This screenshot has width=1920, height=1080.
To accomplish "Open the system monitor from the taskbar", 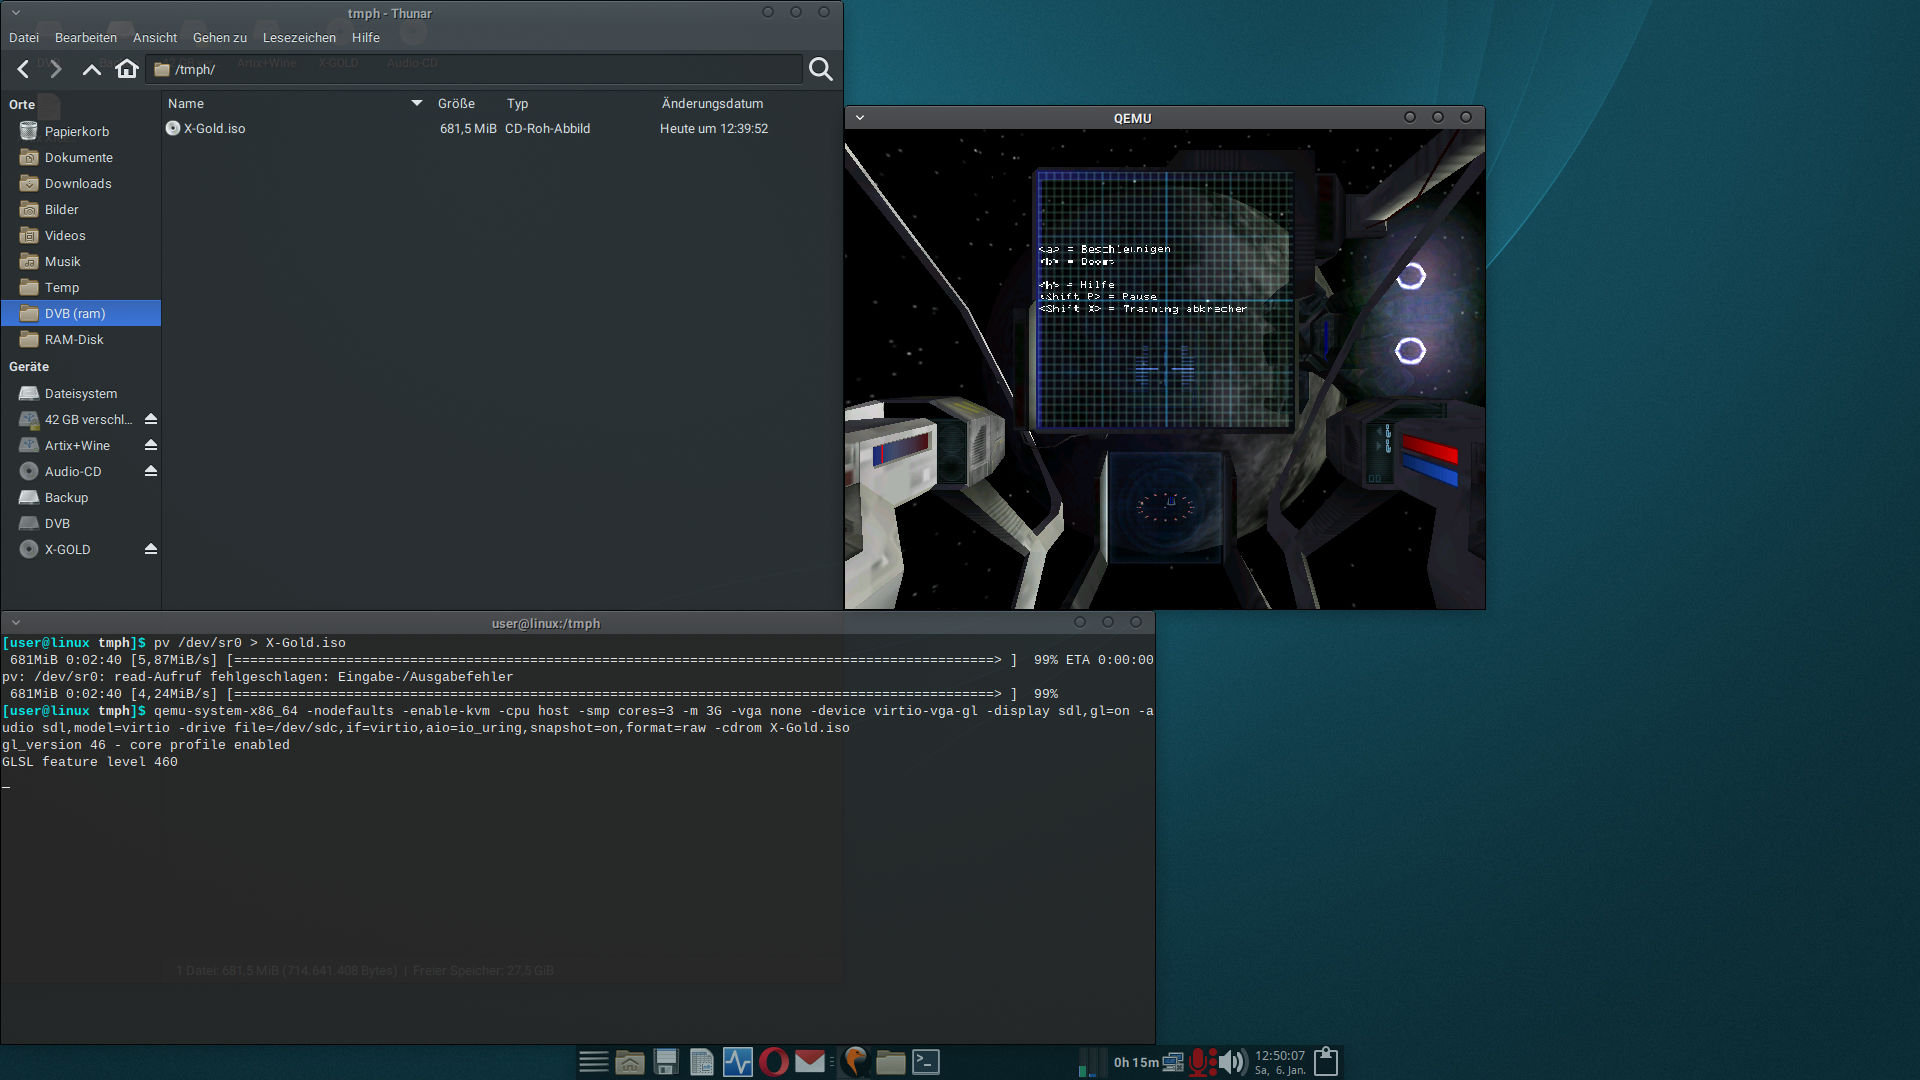I will (737, 1061).
